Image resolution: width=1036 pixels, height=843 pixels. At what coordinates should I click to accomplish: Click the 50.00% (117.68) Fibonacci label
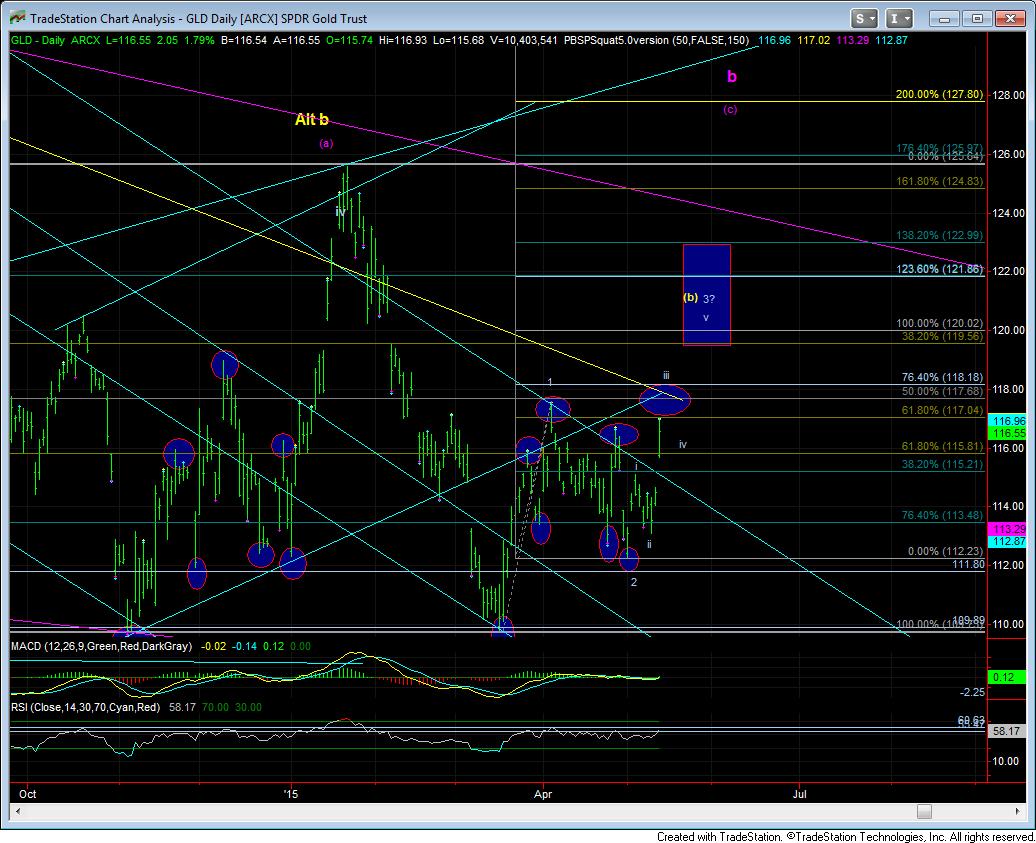[942, 391]
